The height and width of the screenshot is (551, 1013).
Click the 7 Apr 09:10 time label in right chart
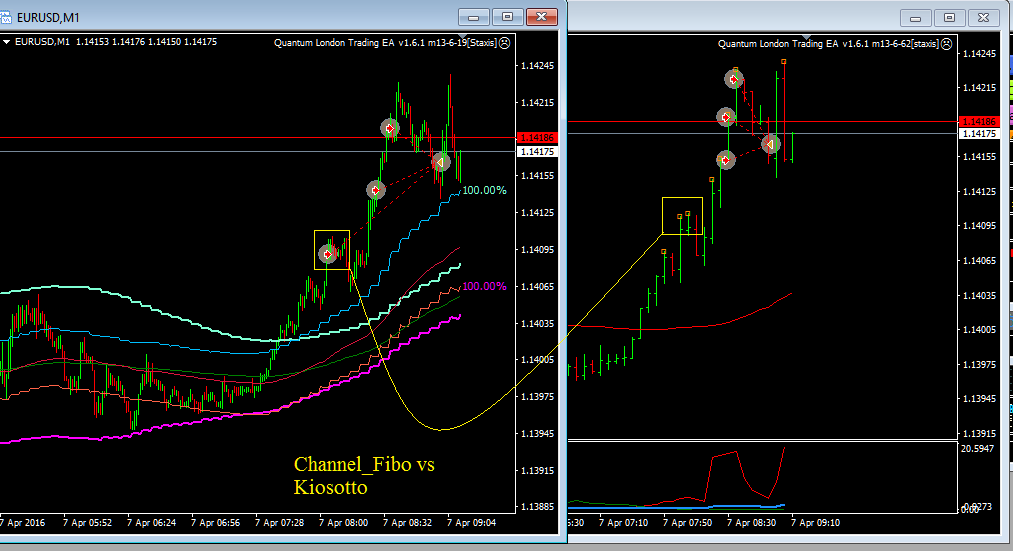(815, 523)
